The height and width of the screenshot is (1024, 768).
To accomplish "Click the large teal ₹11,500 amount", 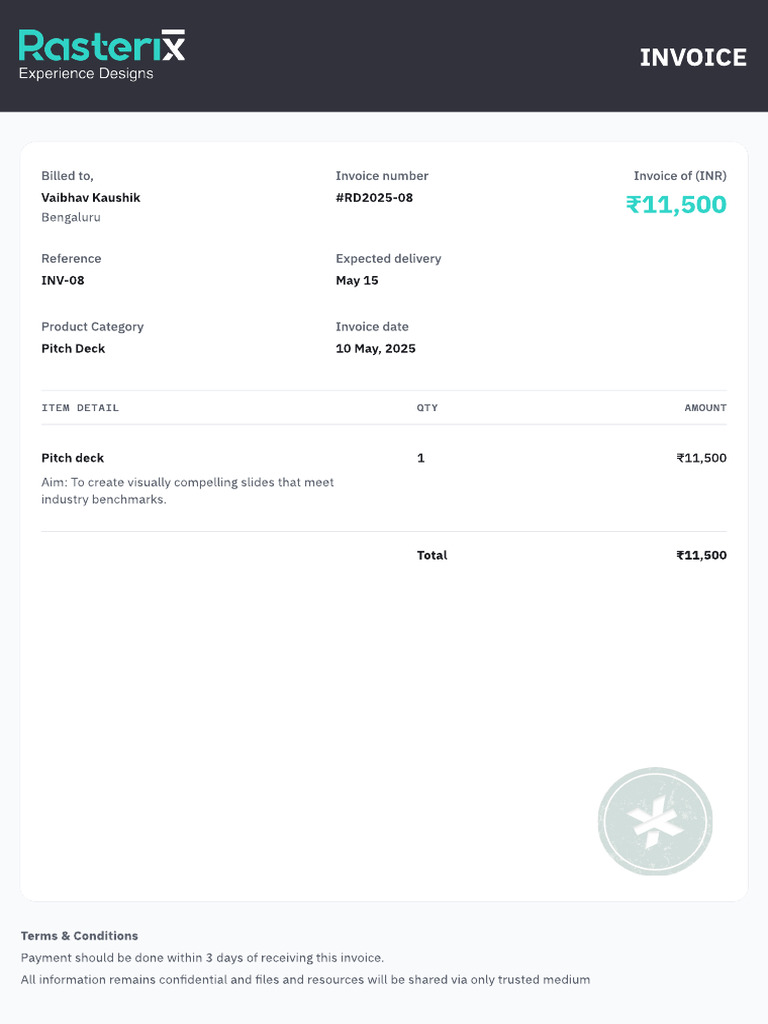I will [676, 205].
